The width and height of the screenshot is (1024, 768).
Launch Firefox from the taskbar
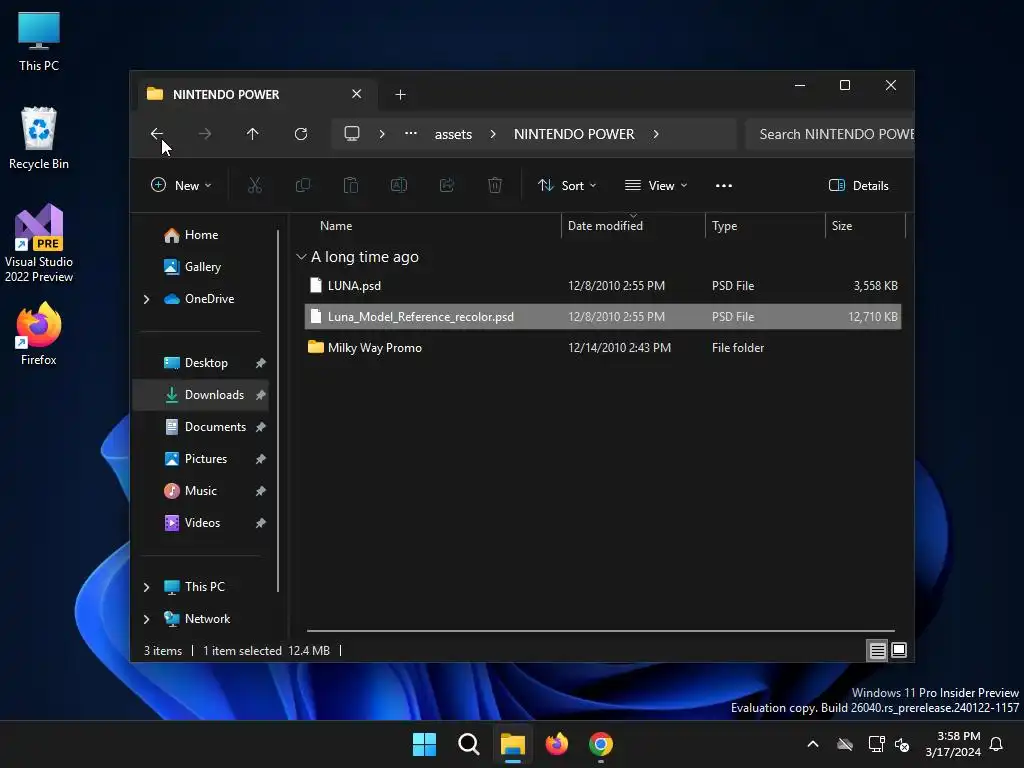[556, 744]
